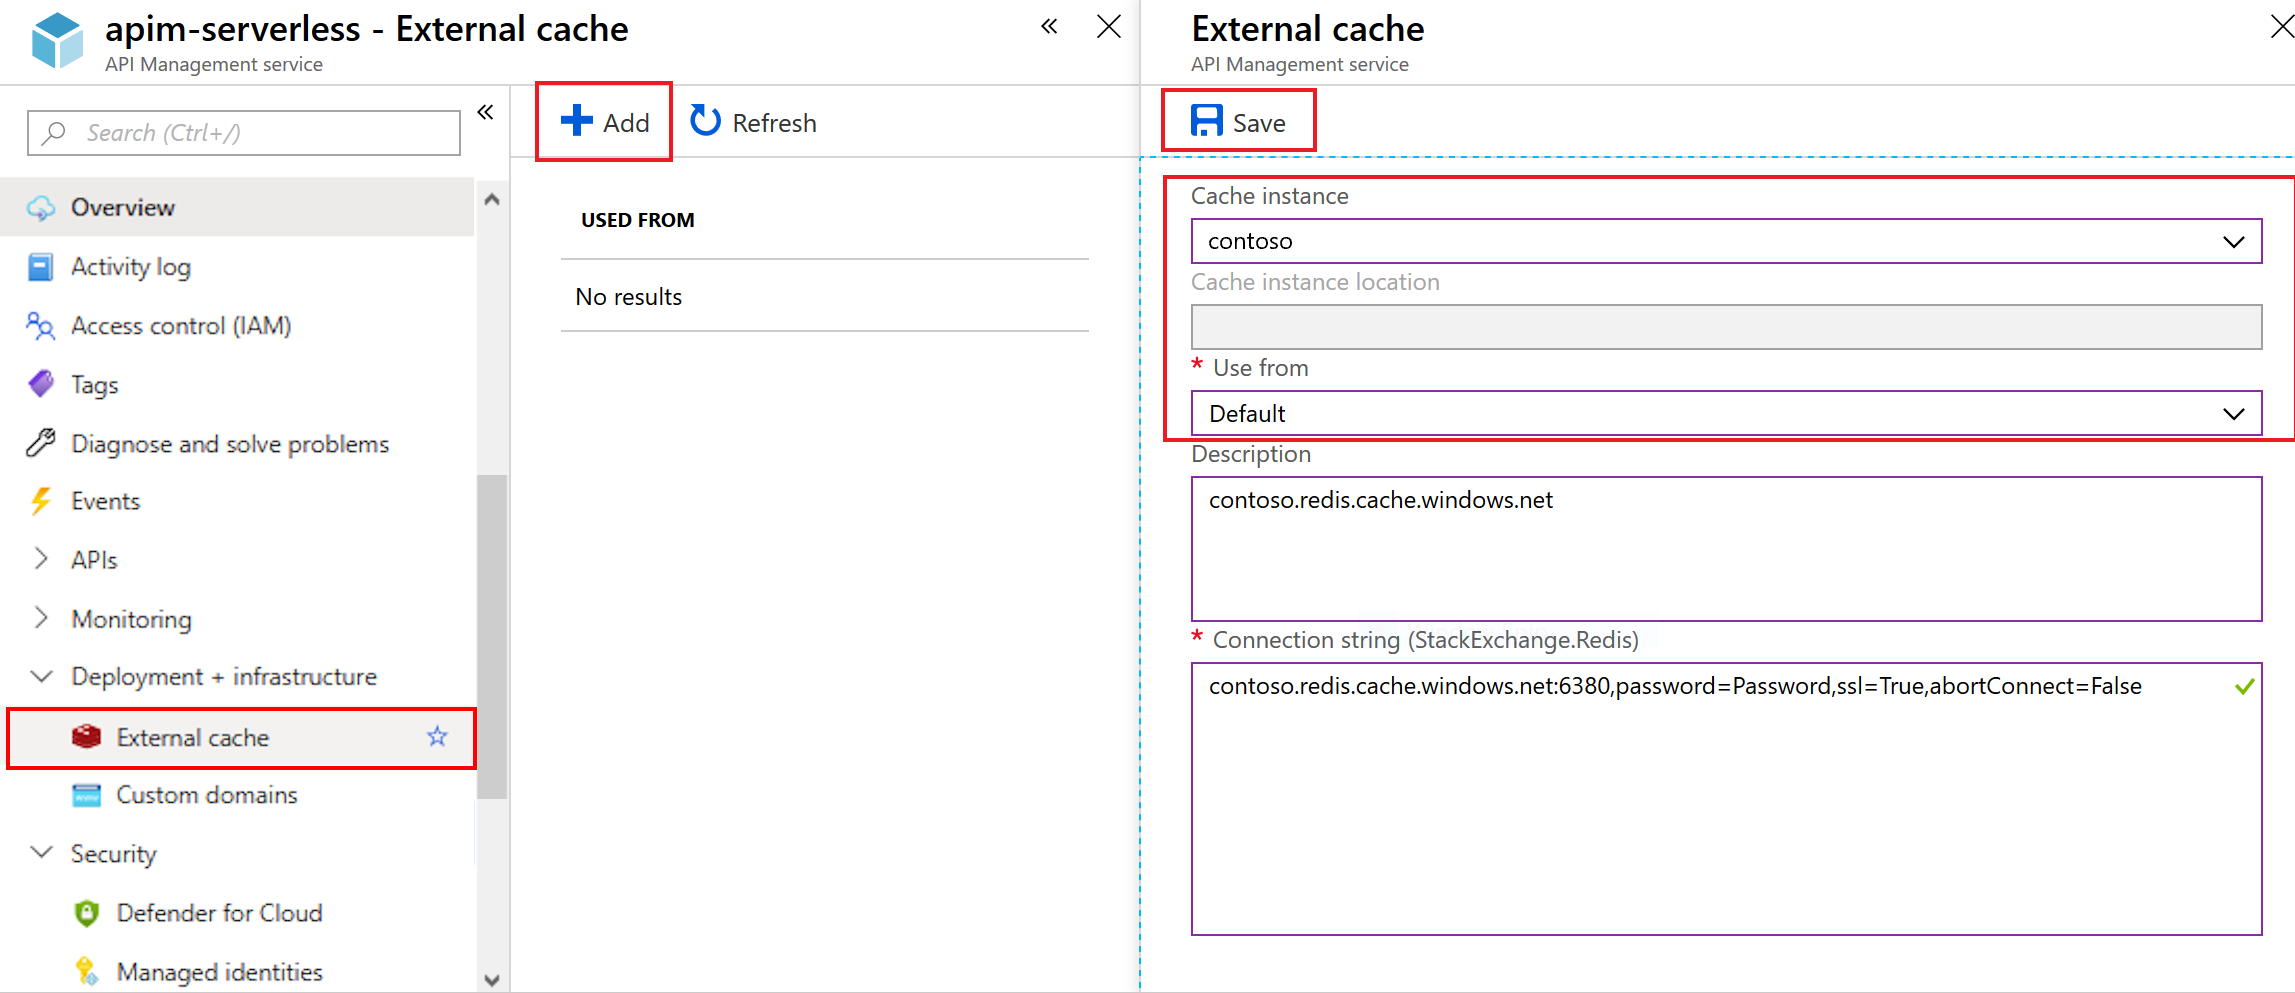Image resolution: width=2295 pixels, height=993 pixels.
Task: Click the Refresh toolbar action
Action: tap(753, 121)
